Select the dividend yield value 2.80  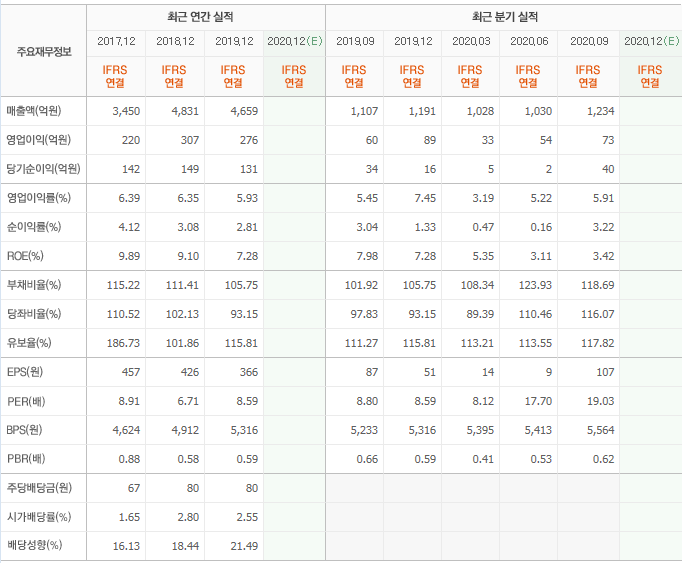pyautogui.click(x=188, y=517)
